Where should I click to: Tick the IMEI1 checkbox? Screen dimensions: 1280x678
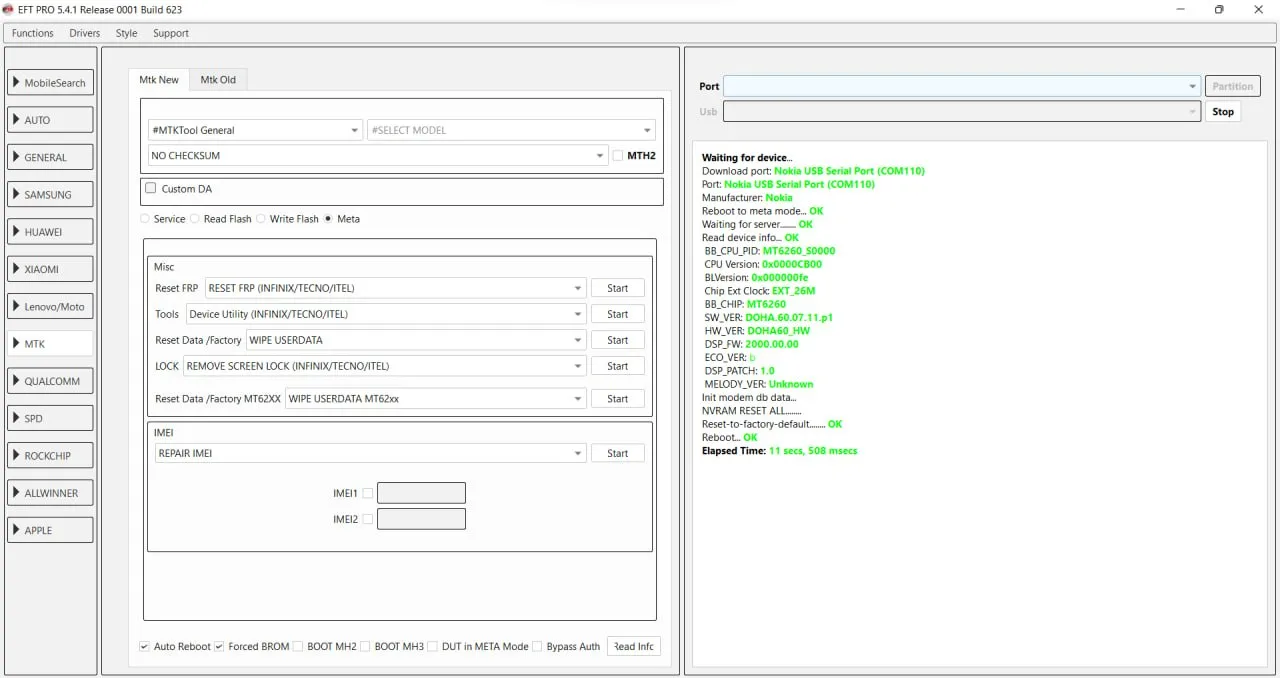(368, 493)
